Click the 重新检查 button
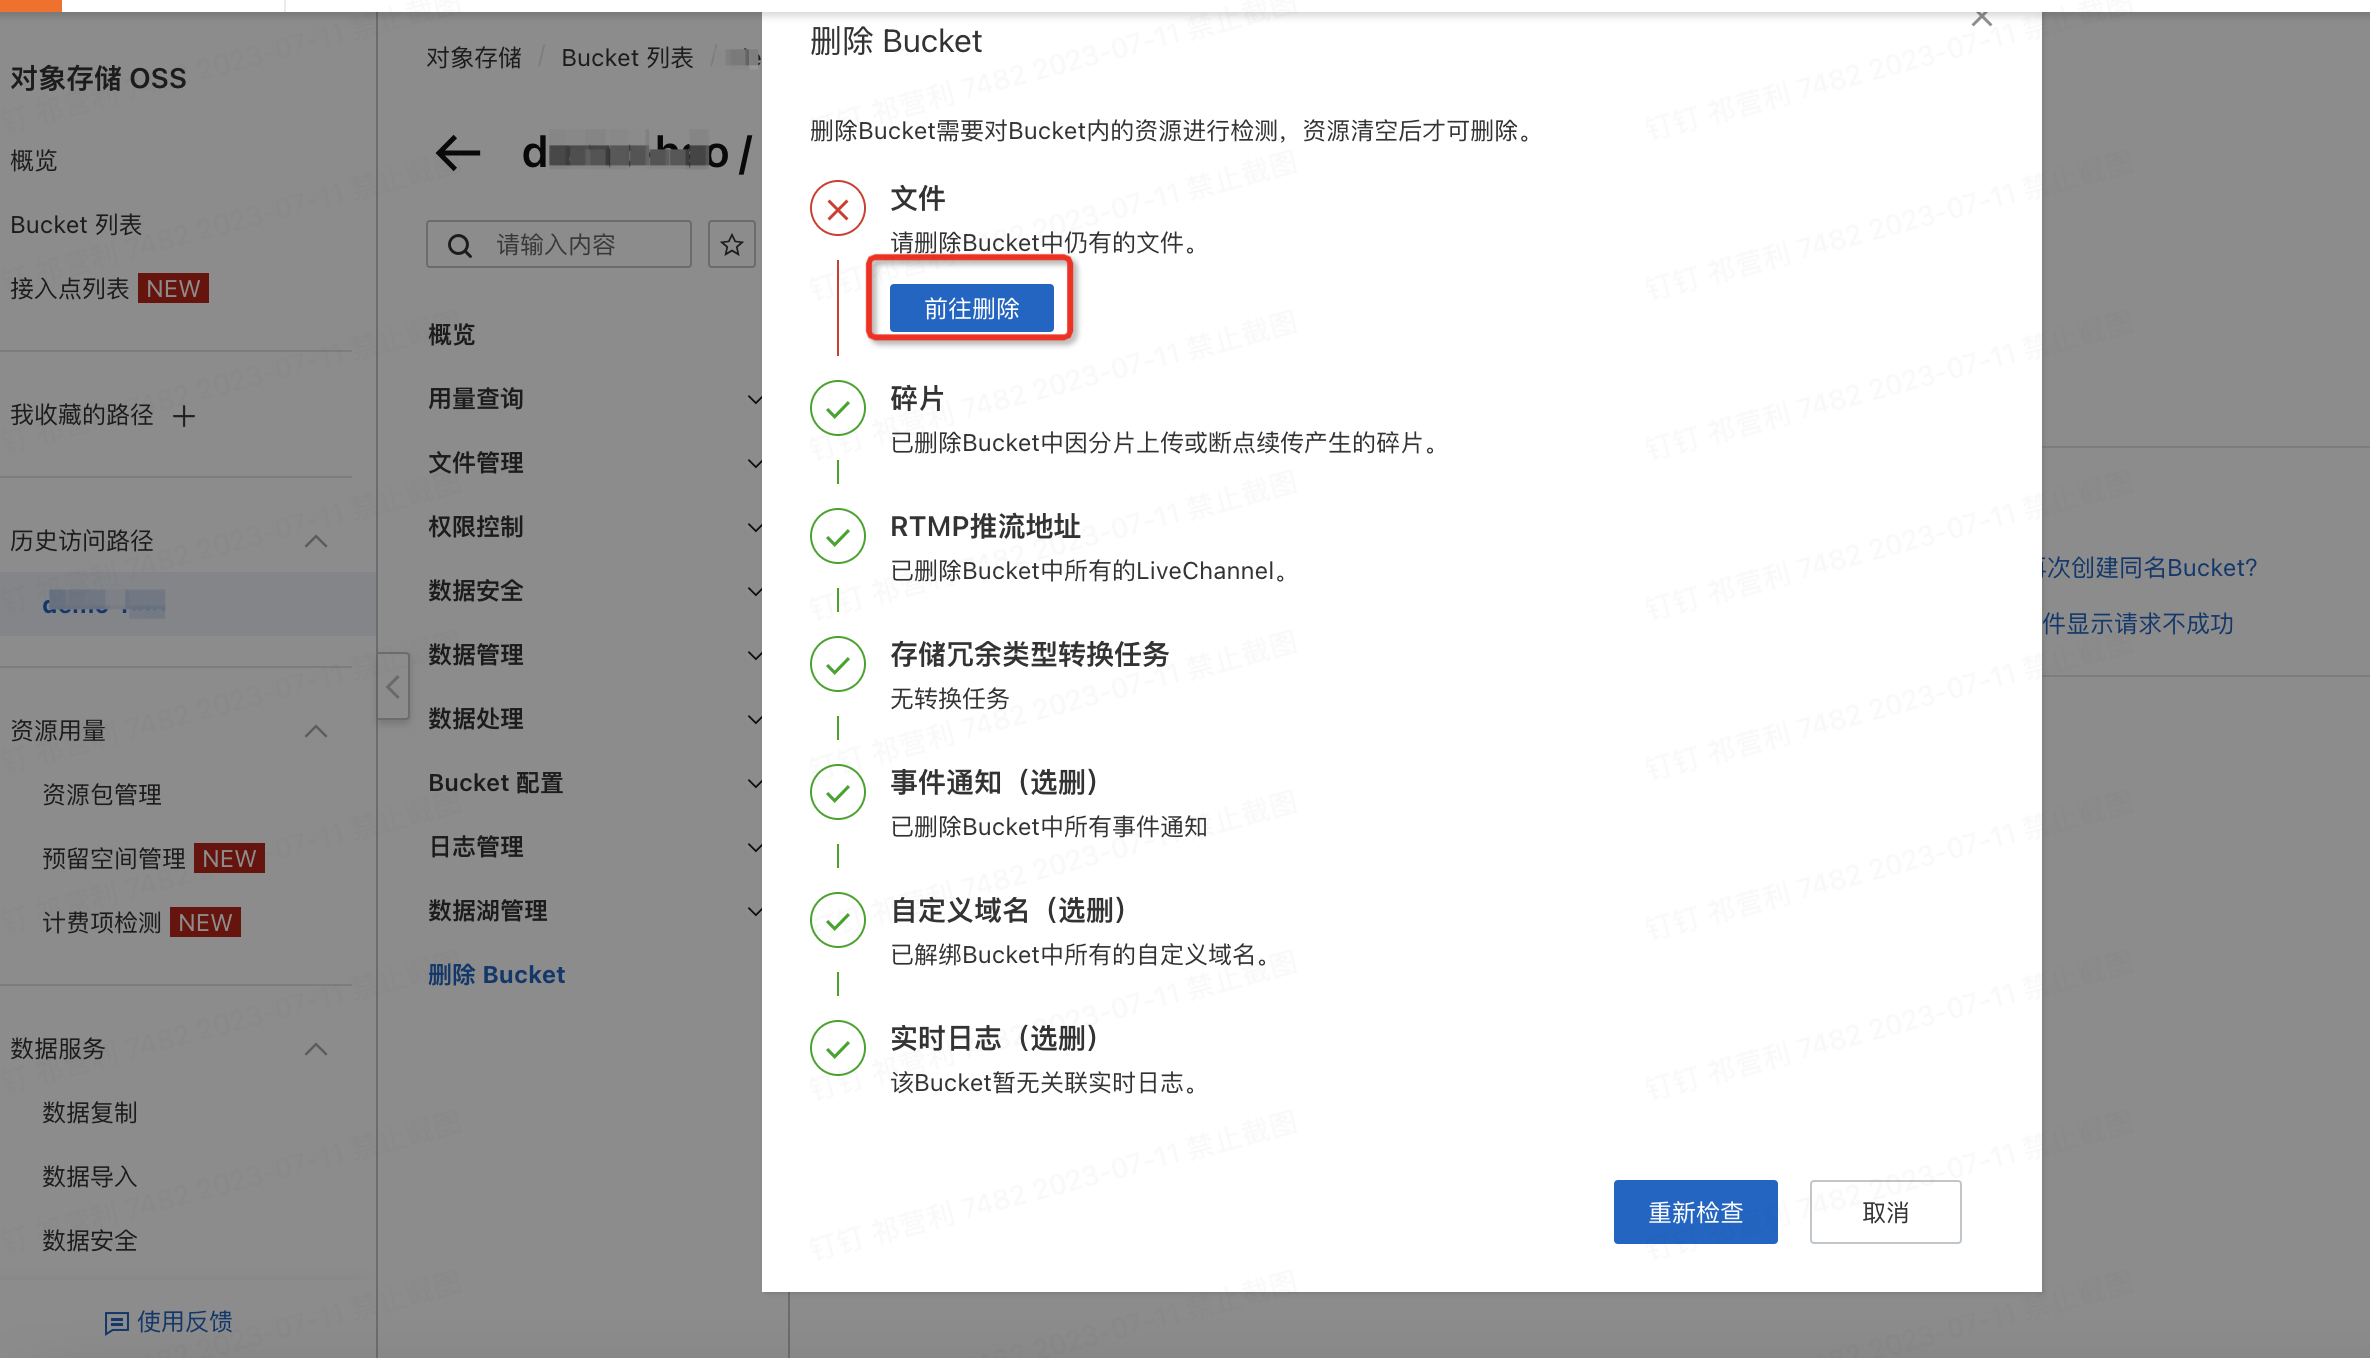2370x1358 pixels. [1695, 1212]
